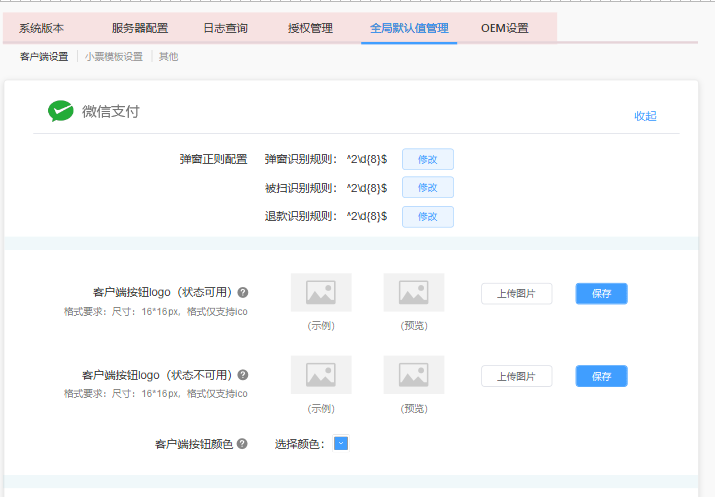
Task: Switch to 小票模板设置 sub-tab
Action: coord(113,57)
